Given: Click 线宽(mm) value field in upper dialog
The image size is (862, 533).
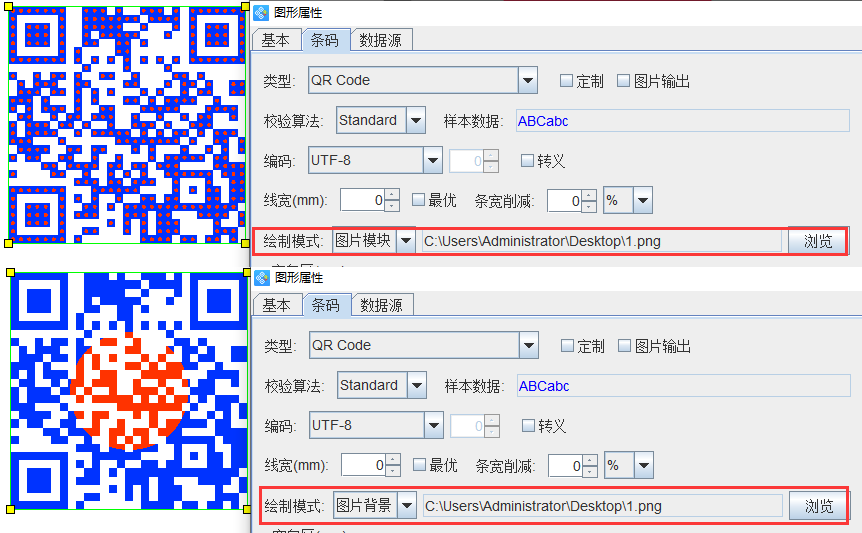Looking at the screenshot, I should pyautogui.click(x=362, y=200).
